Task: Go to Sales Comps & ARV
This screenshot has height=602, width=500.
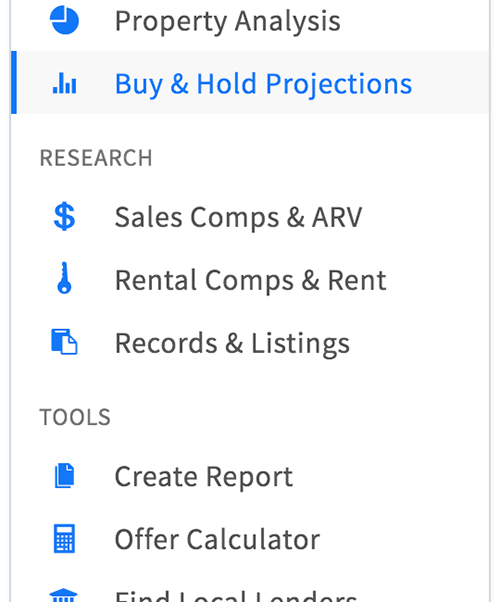Action: (x=238, y=217)
